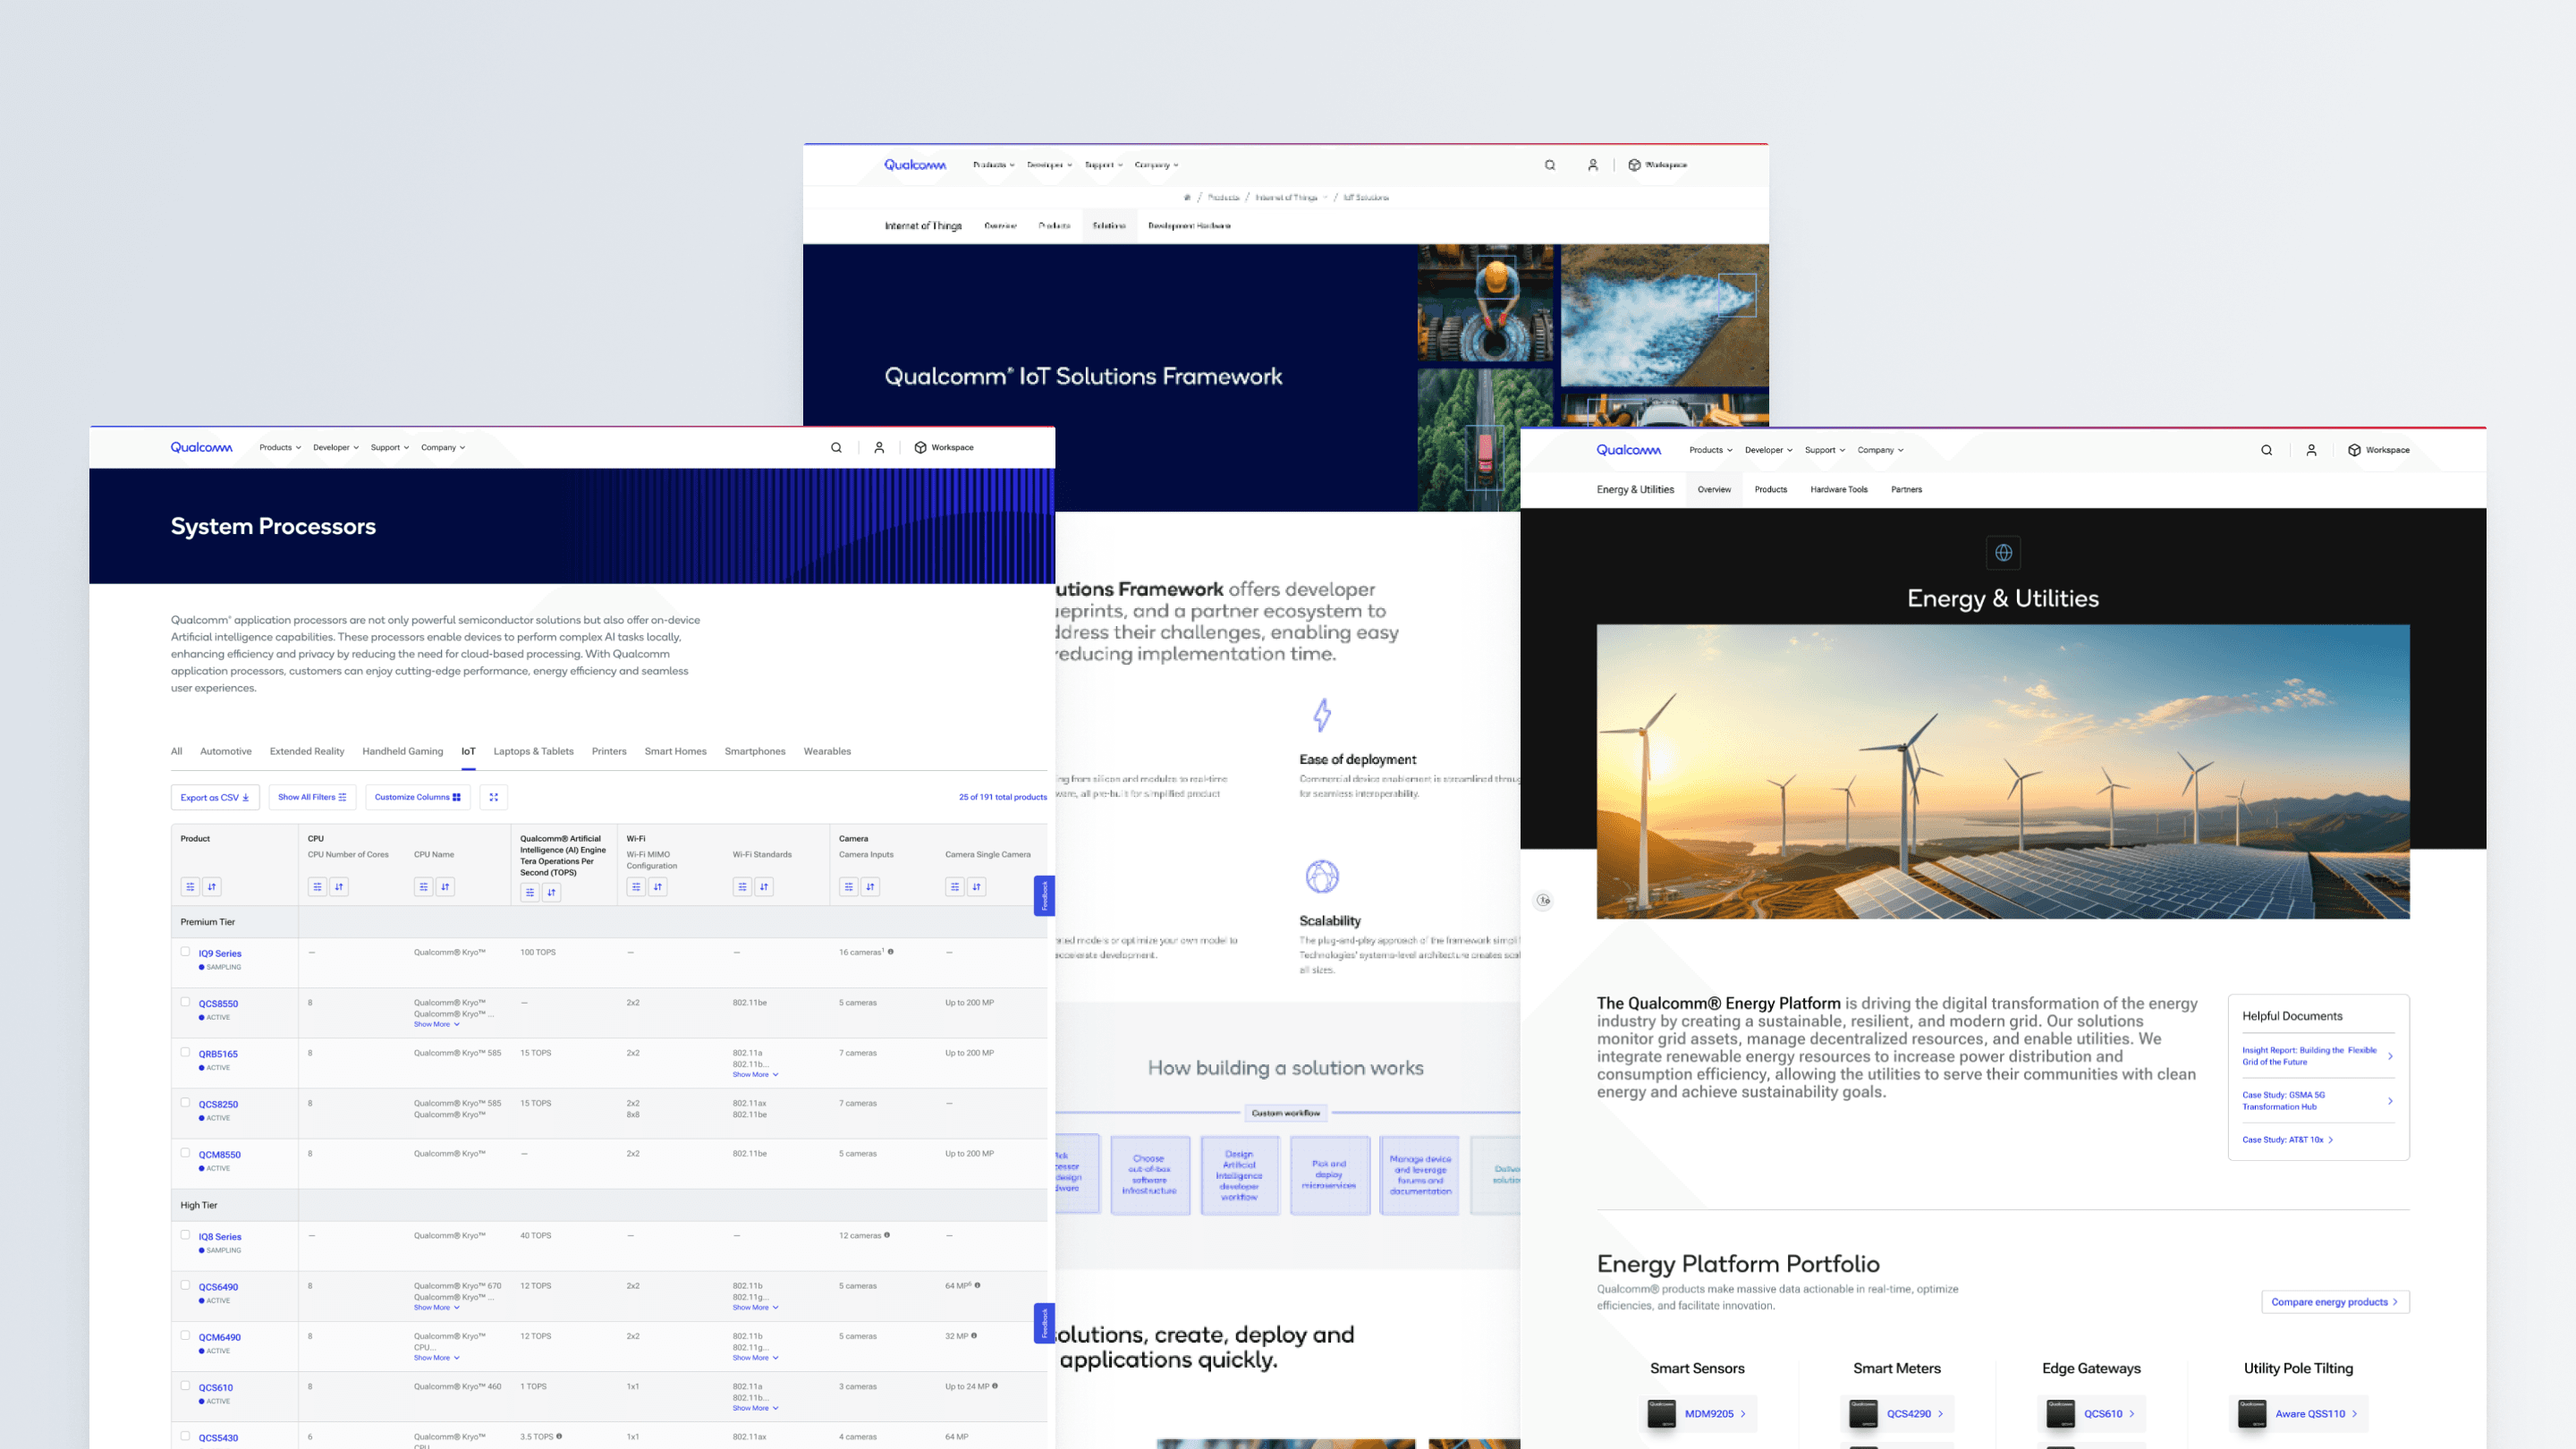This screenshot has width=2576, height=1449.
Task: Select the QCS8550 row checkbox
Action: pos(185,1002)
